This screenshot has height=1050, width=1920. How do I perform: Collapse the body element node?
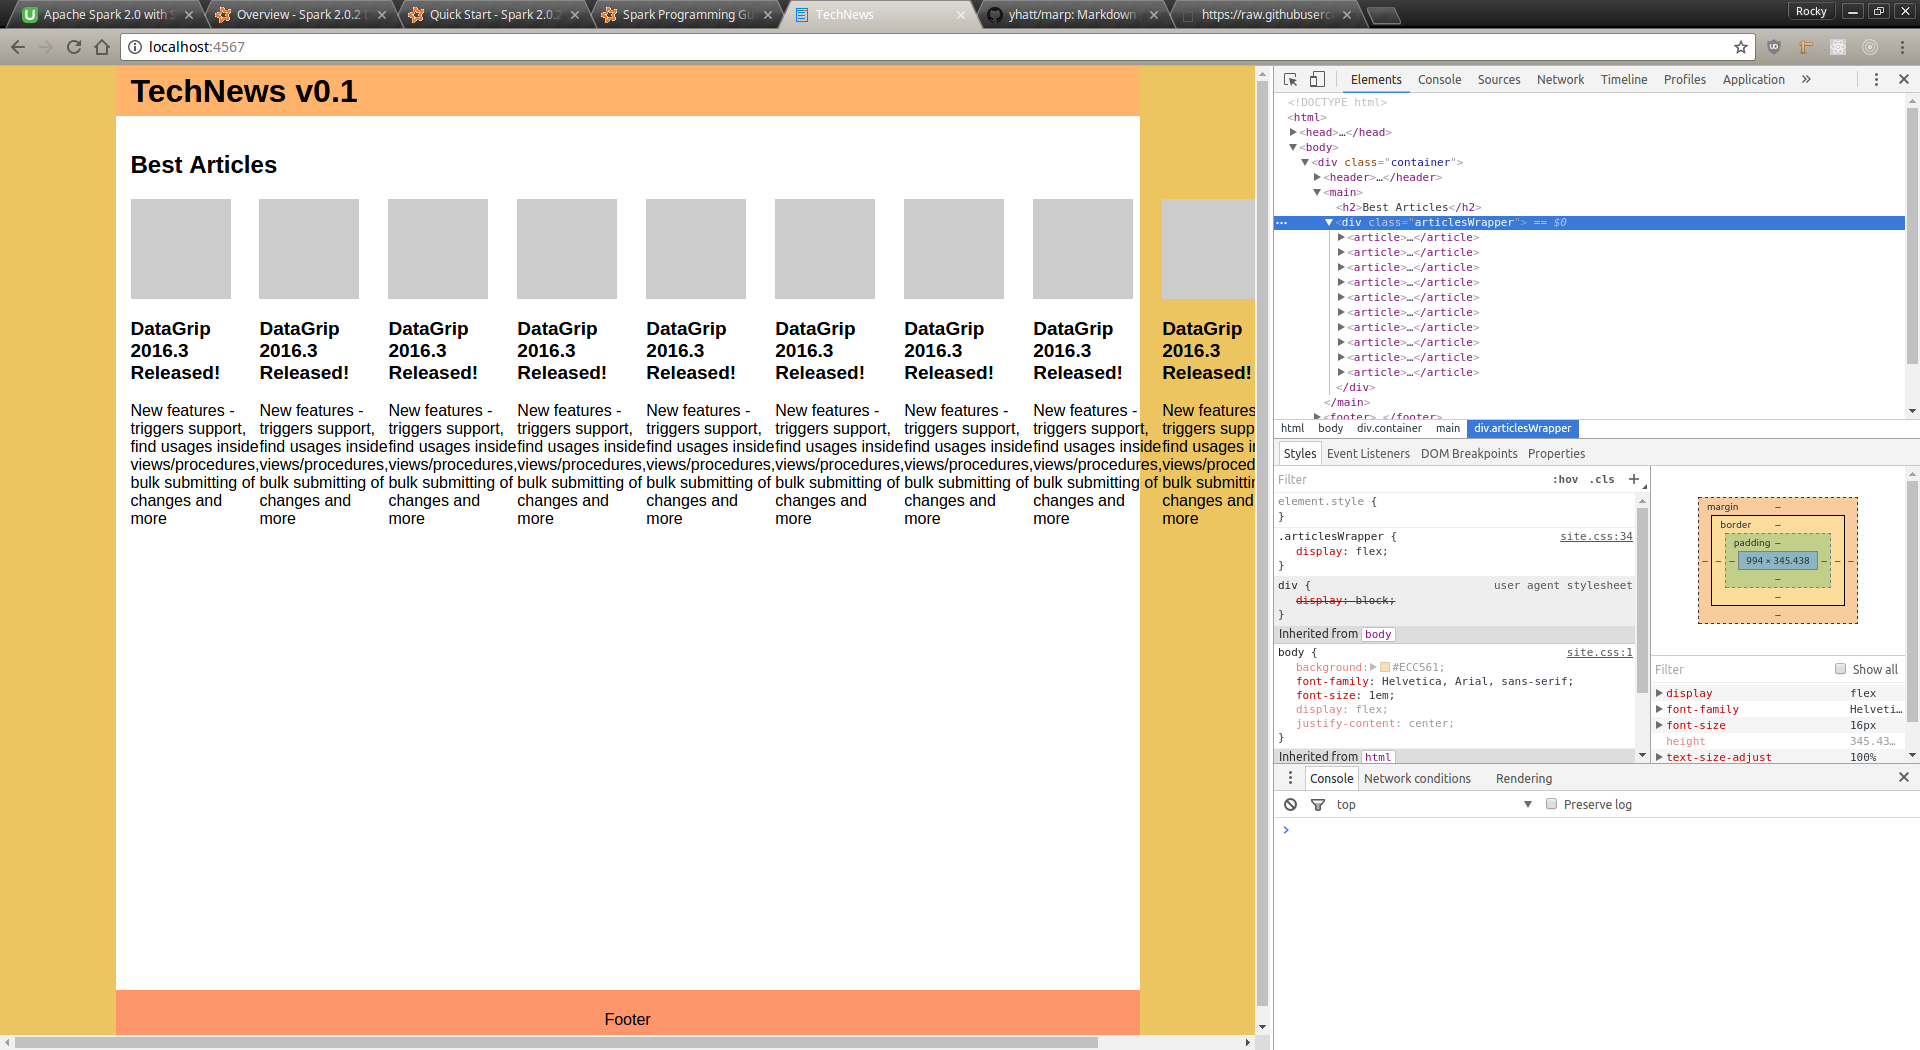[1293, 147]
